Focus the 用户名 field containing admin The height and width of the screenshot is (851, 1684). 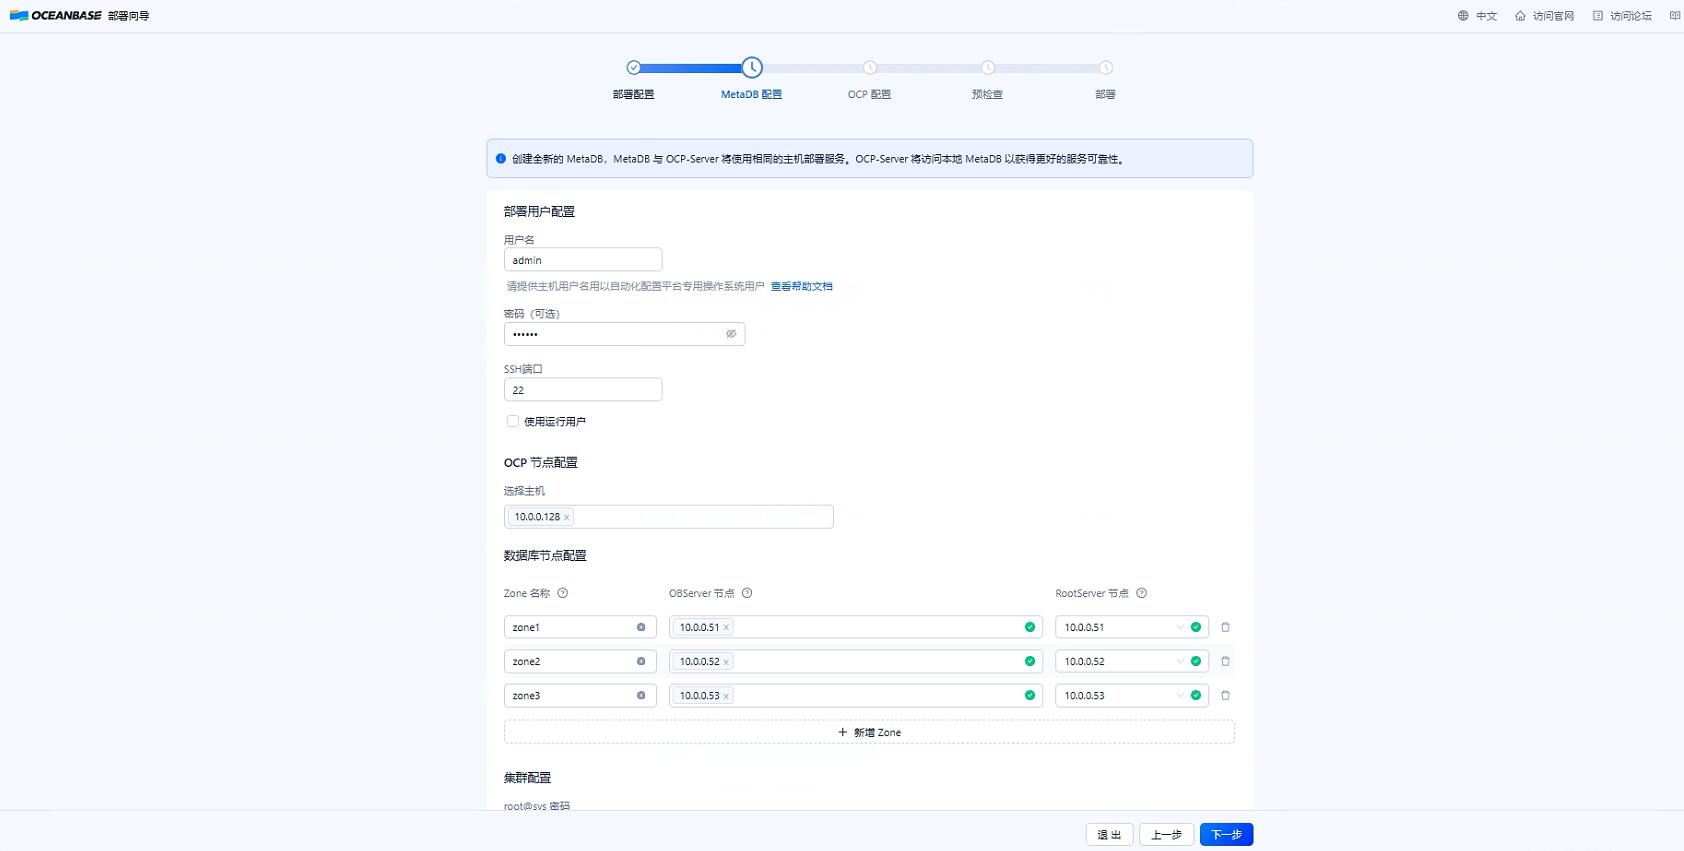[x=583, y=260]
